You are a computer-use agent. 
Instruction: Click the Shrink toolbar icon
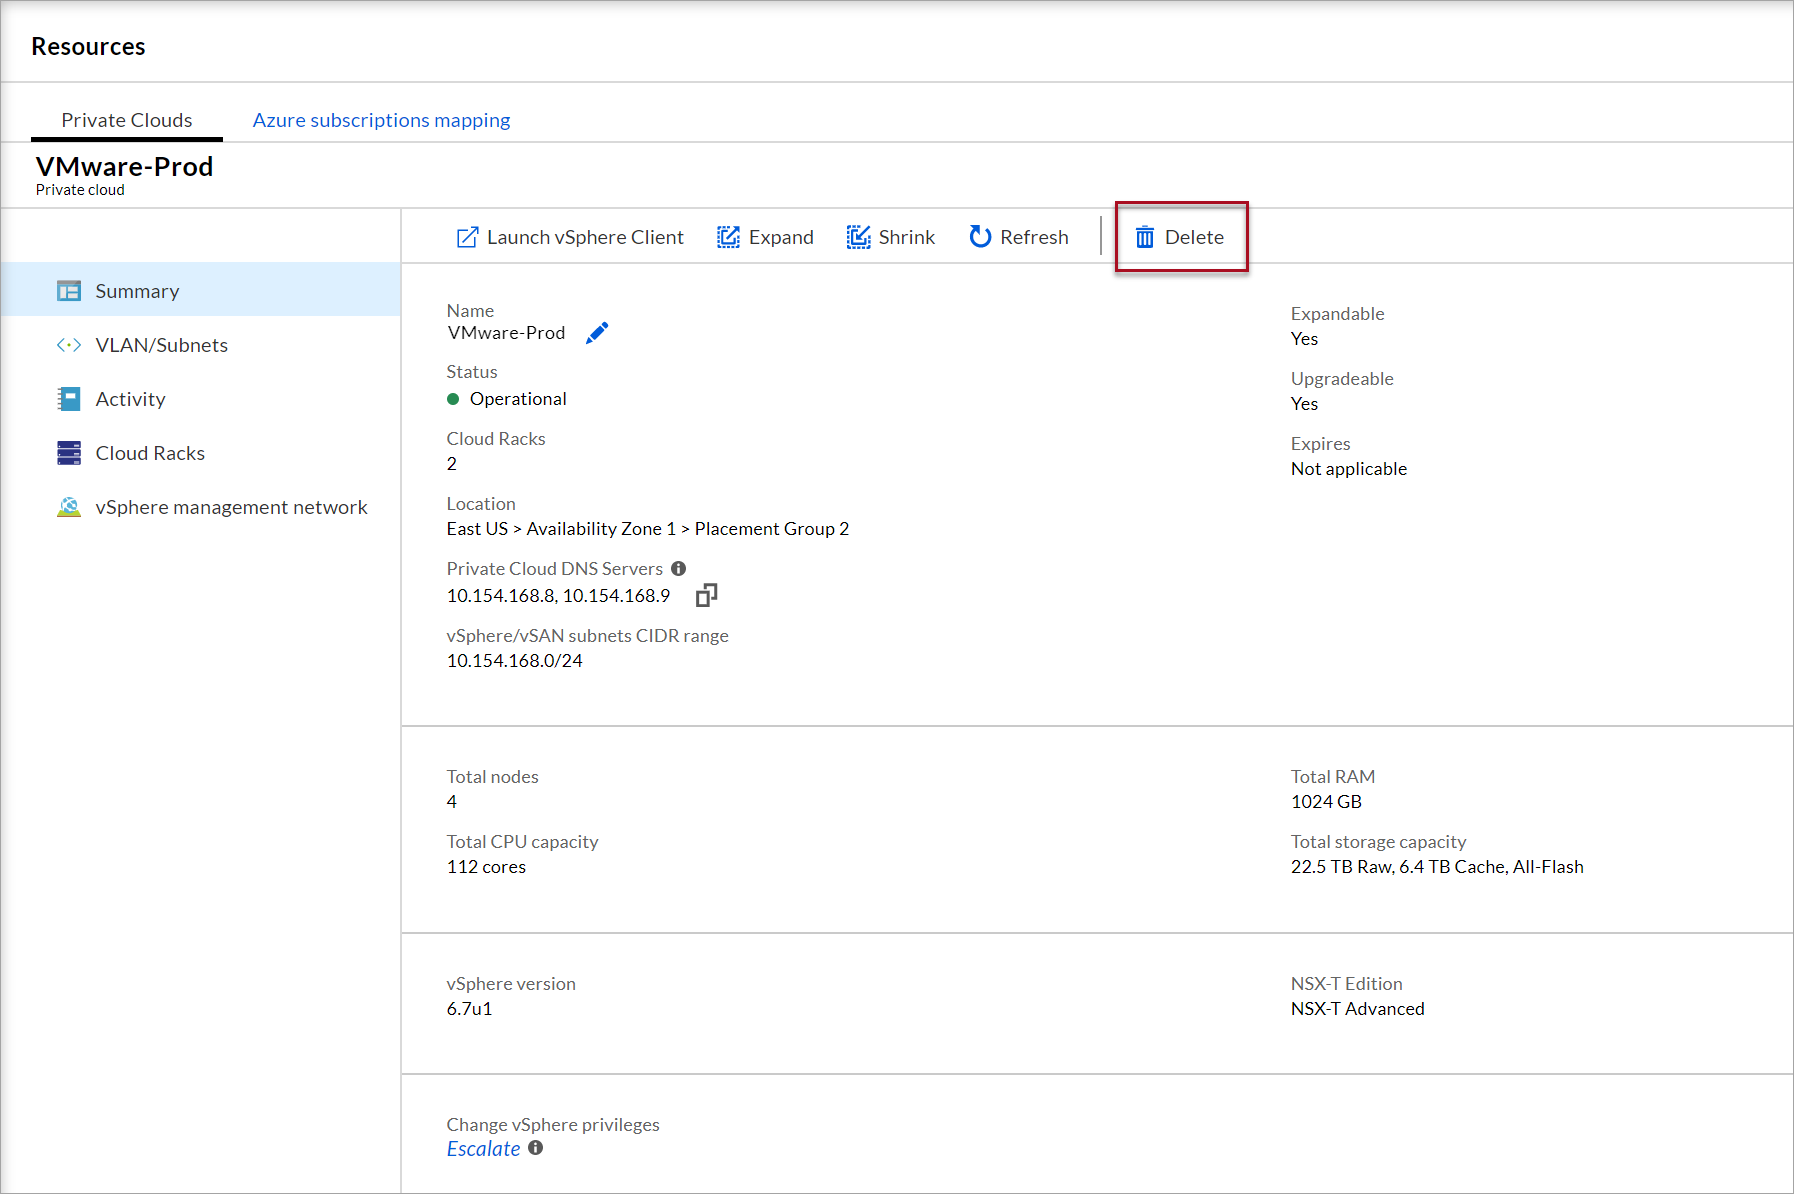click(x=858, y=237)
